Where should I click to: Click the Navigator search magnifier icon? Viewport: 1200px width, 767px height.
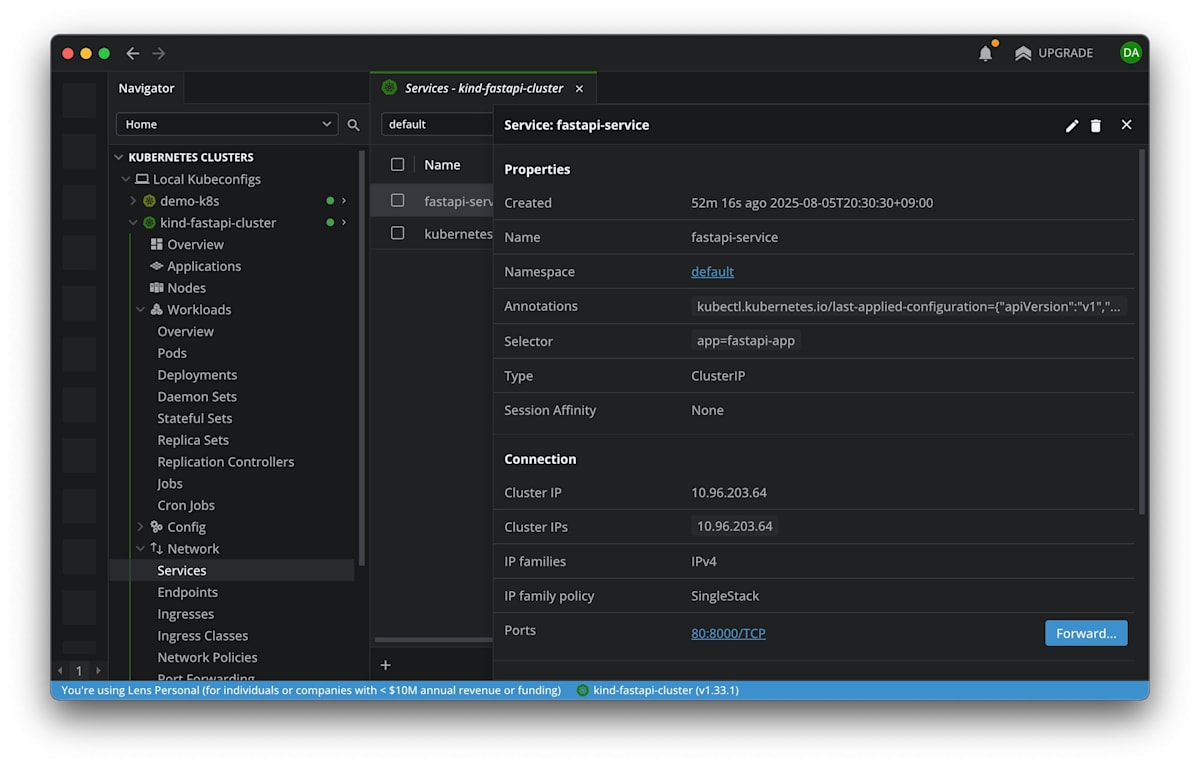[353, 125]
